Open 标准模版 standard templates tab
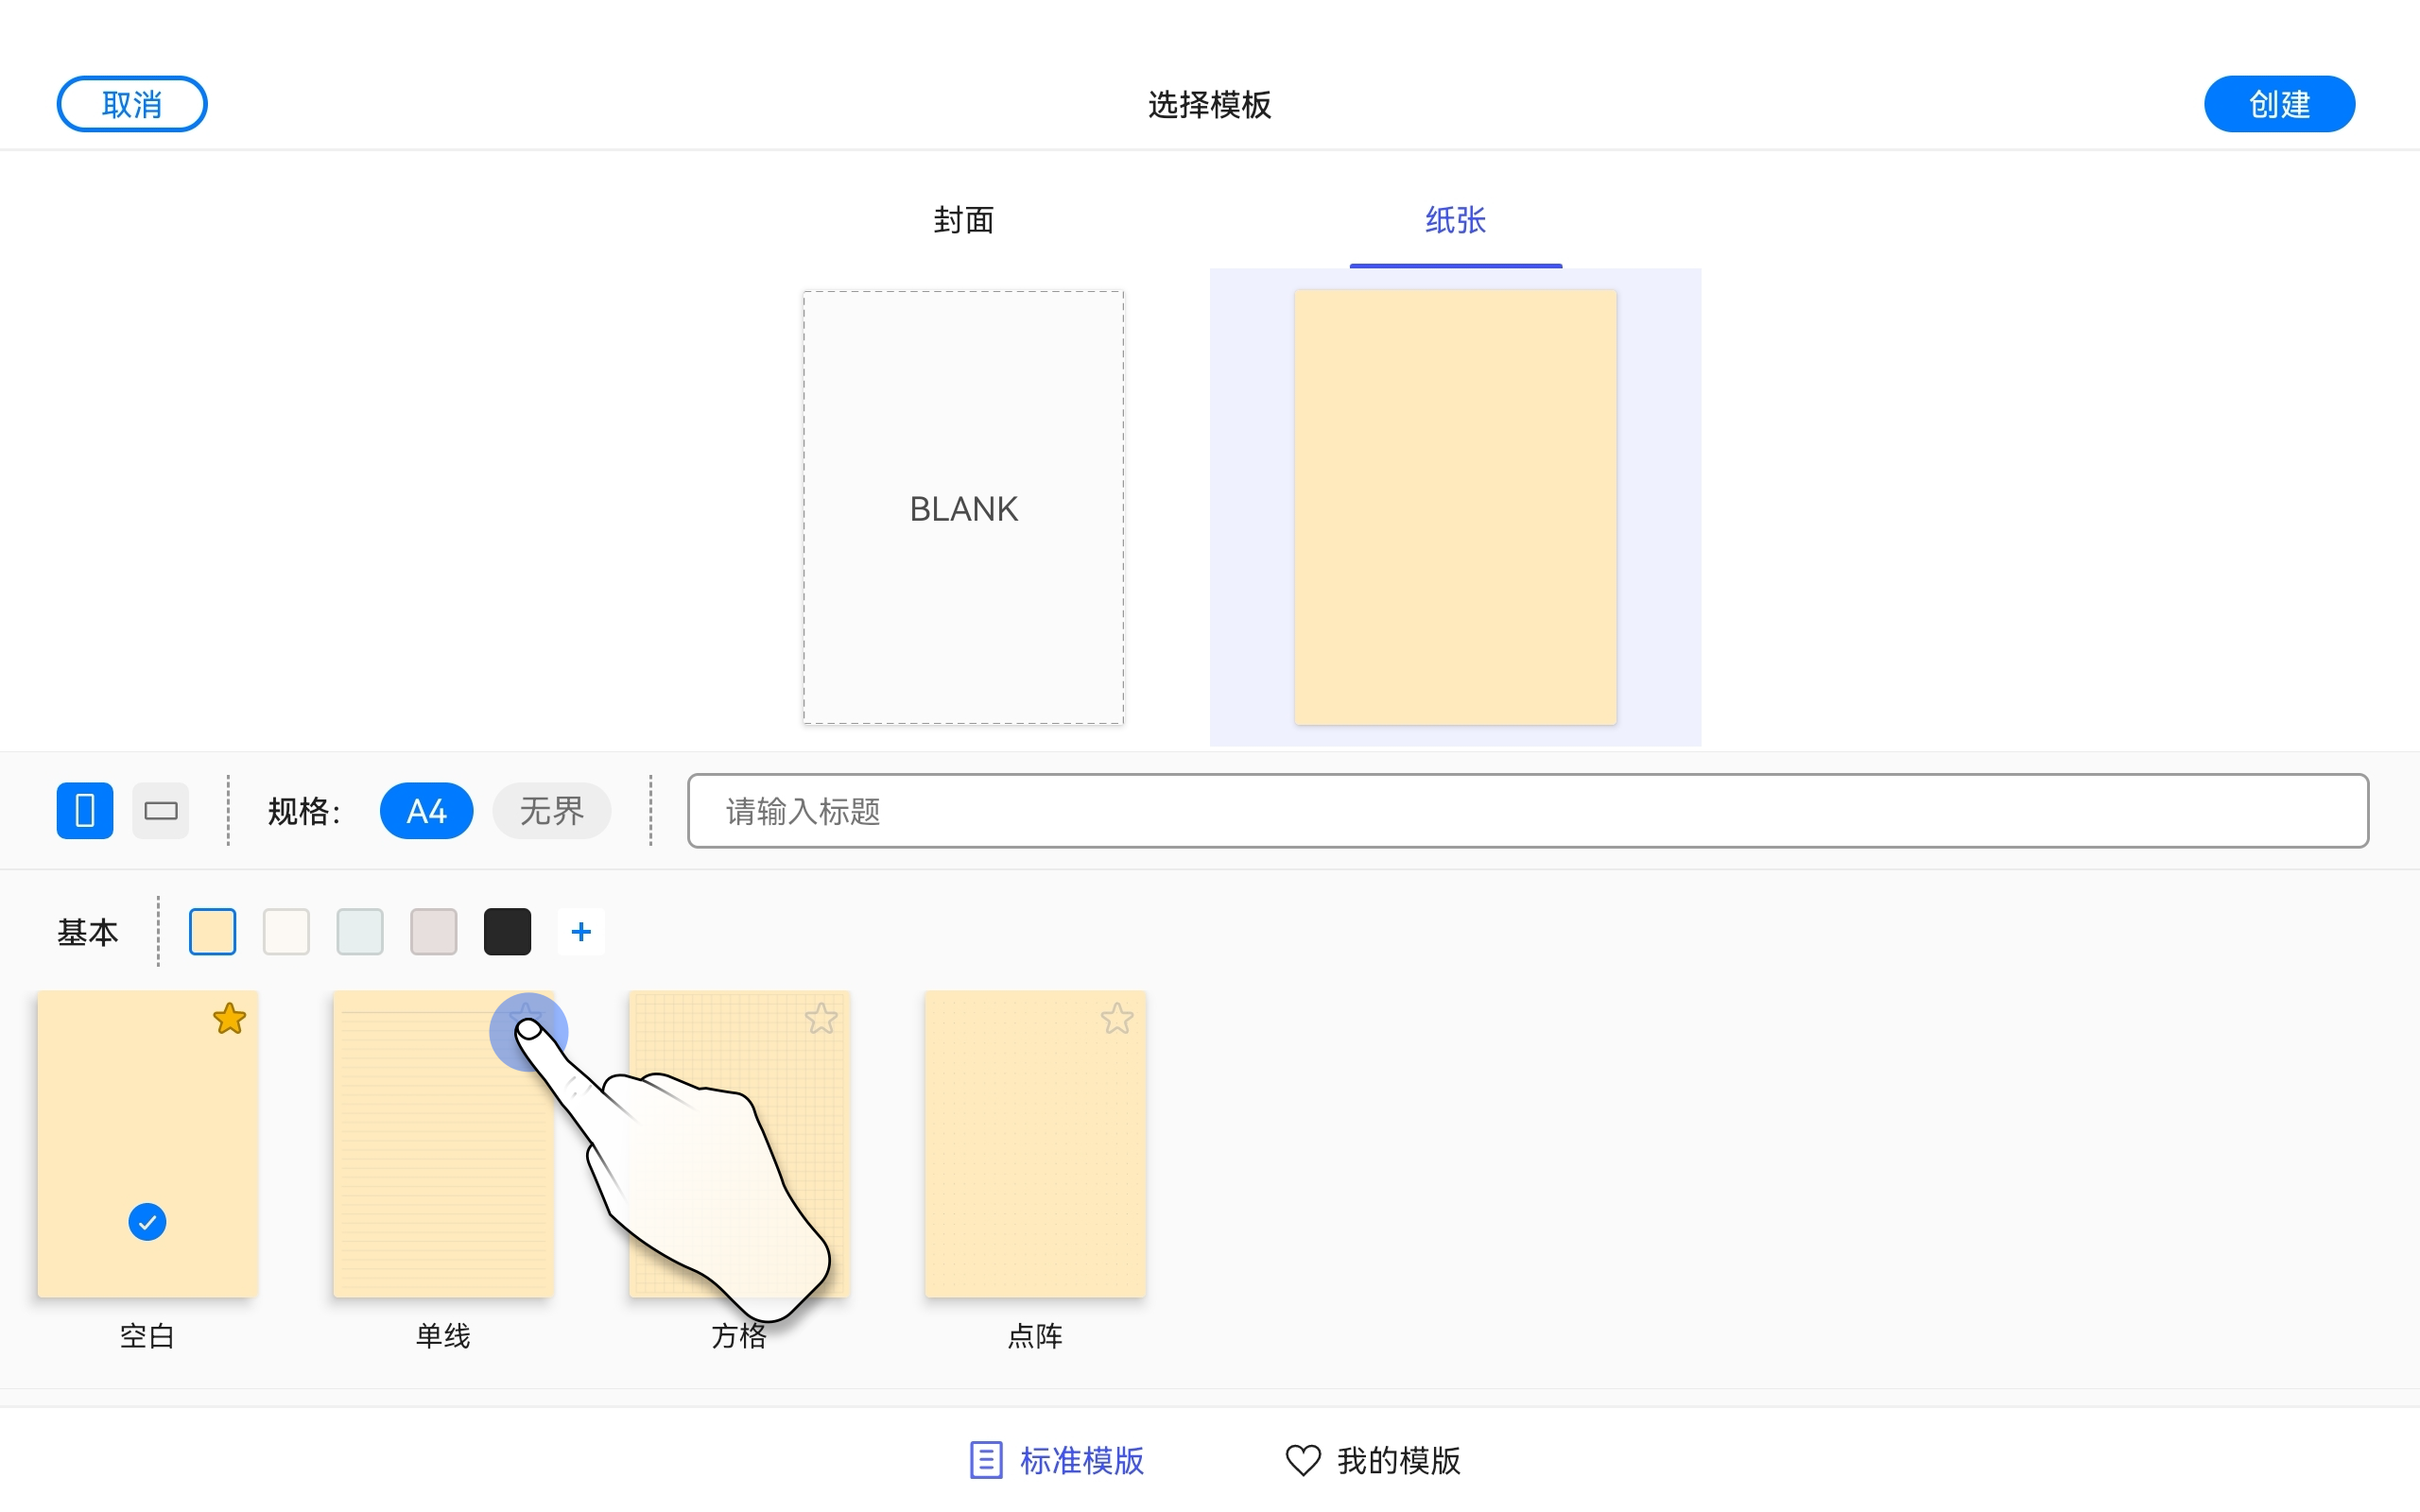 (x=1057, y=1460)
